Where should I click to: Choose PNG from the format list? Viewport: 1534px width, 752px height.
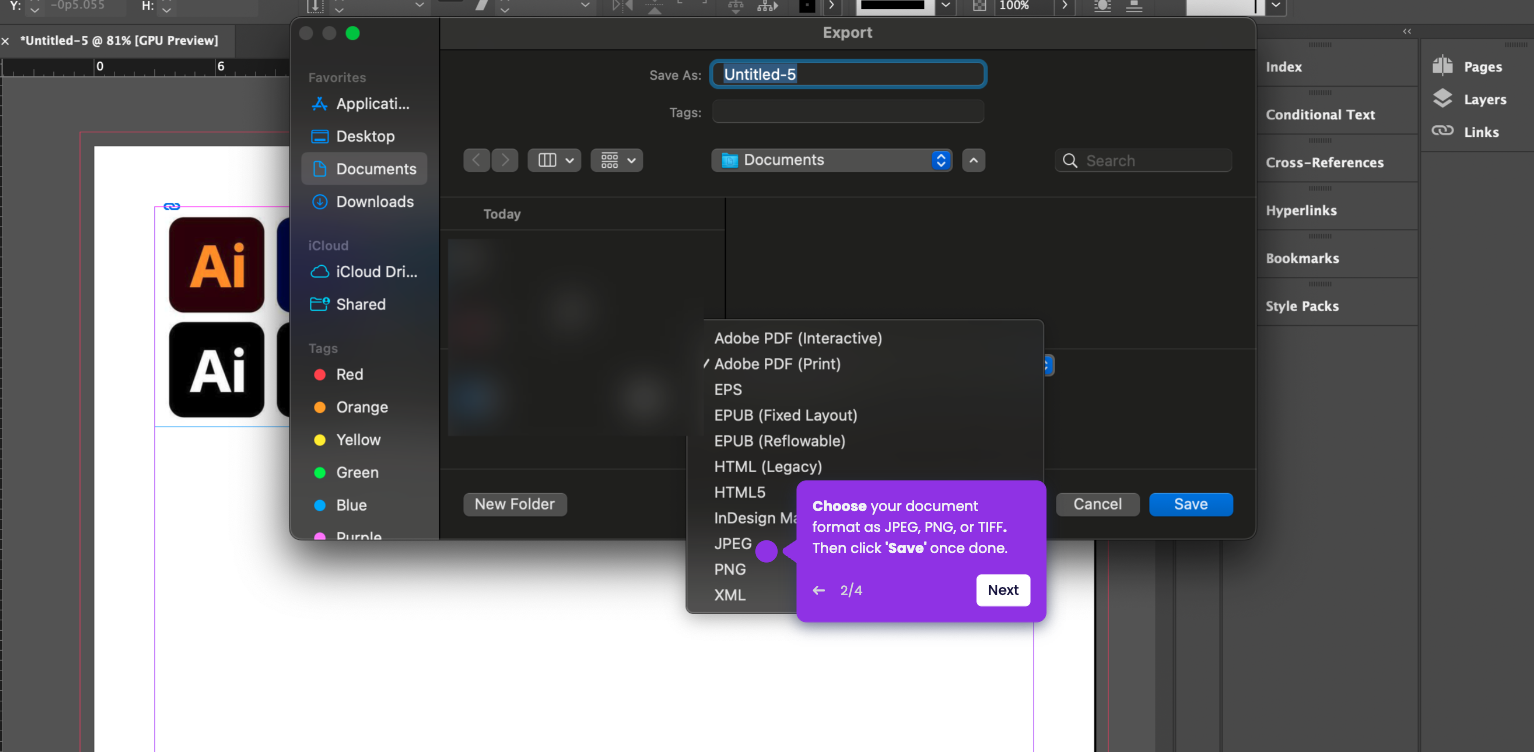[731, 569]
